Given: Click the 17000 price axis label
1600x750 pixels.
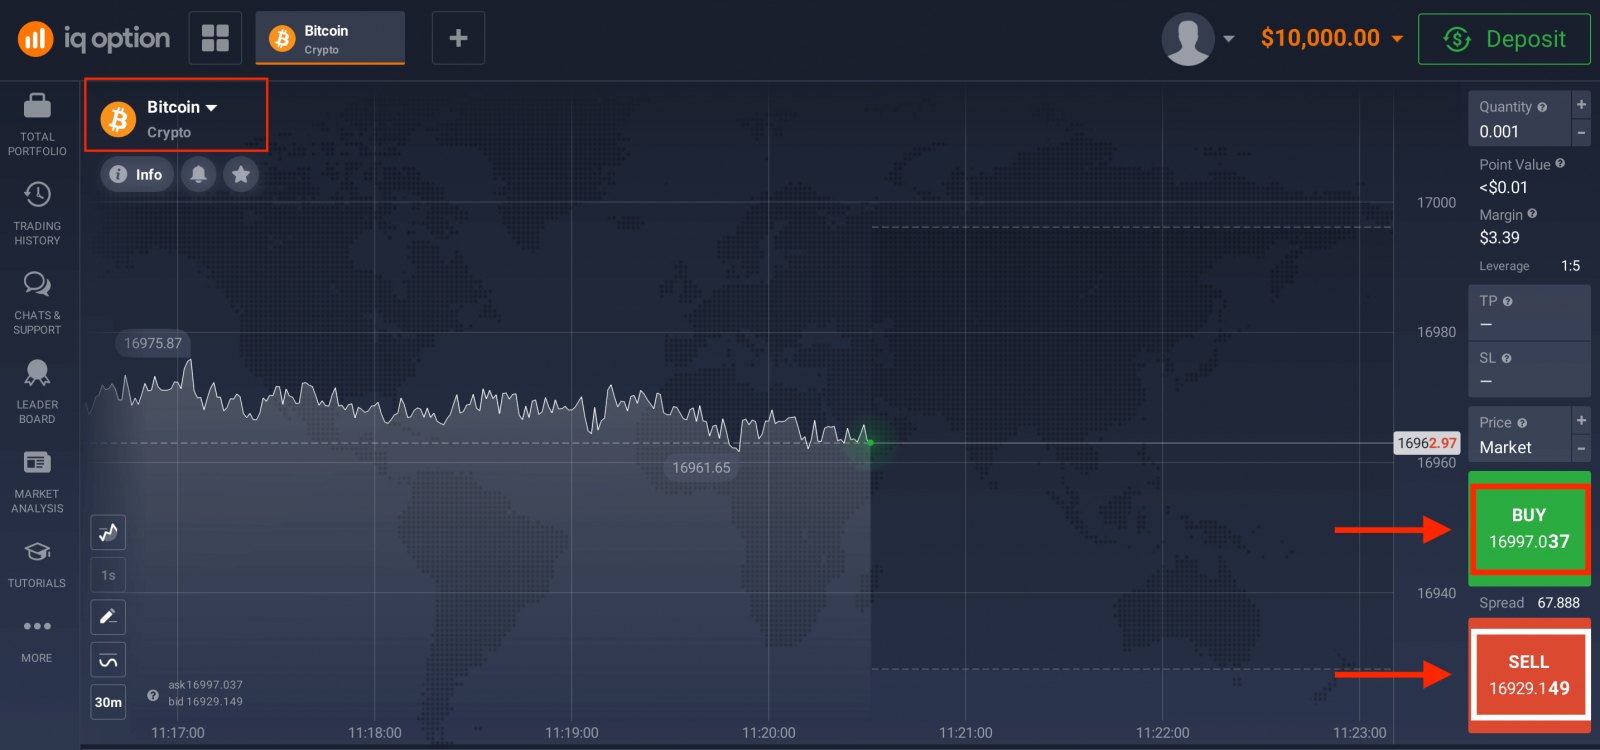Looking at the screenshot, I should (1436, 203).
